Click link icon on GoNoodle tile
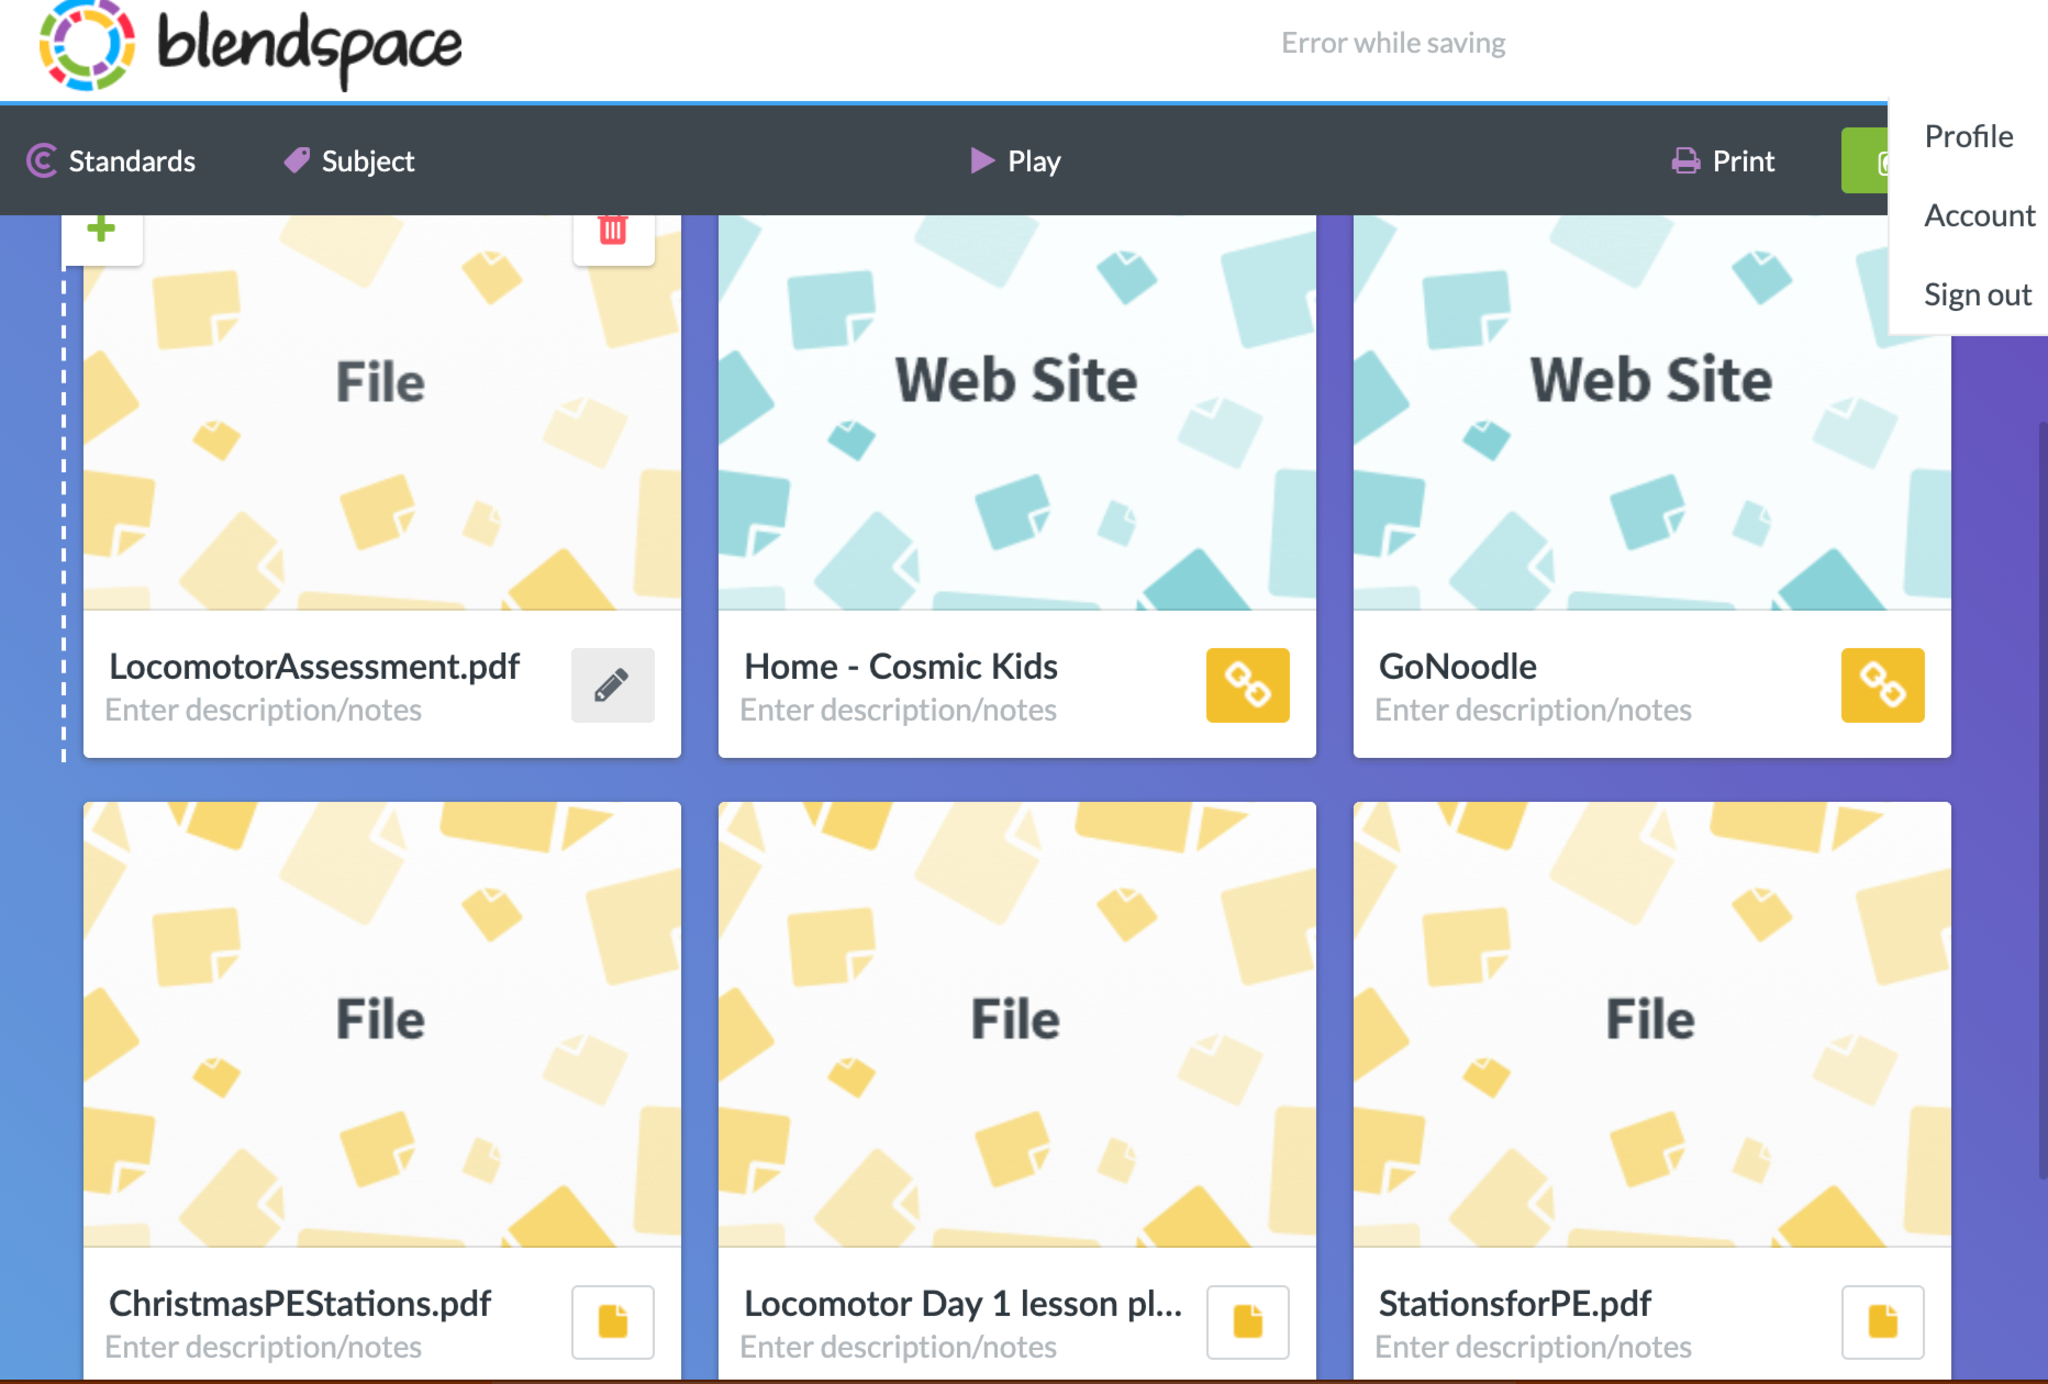Image resolution: width=2048 pixels, height=1384 pixels. pos(1882,685)
